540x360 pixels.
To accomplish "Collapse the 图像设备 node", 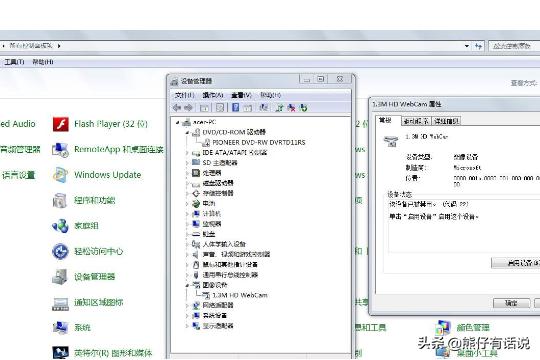I will (187, 285).
